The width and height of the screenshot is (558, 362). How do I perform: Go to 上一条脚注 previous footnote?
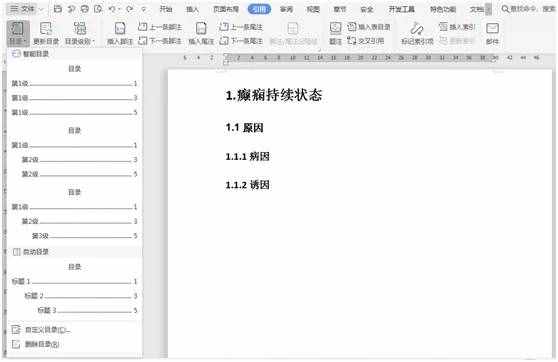[x=160, y=27]
